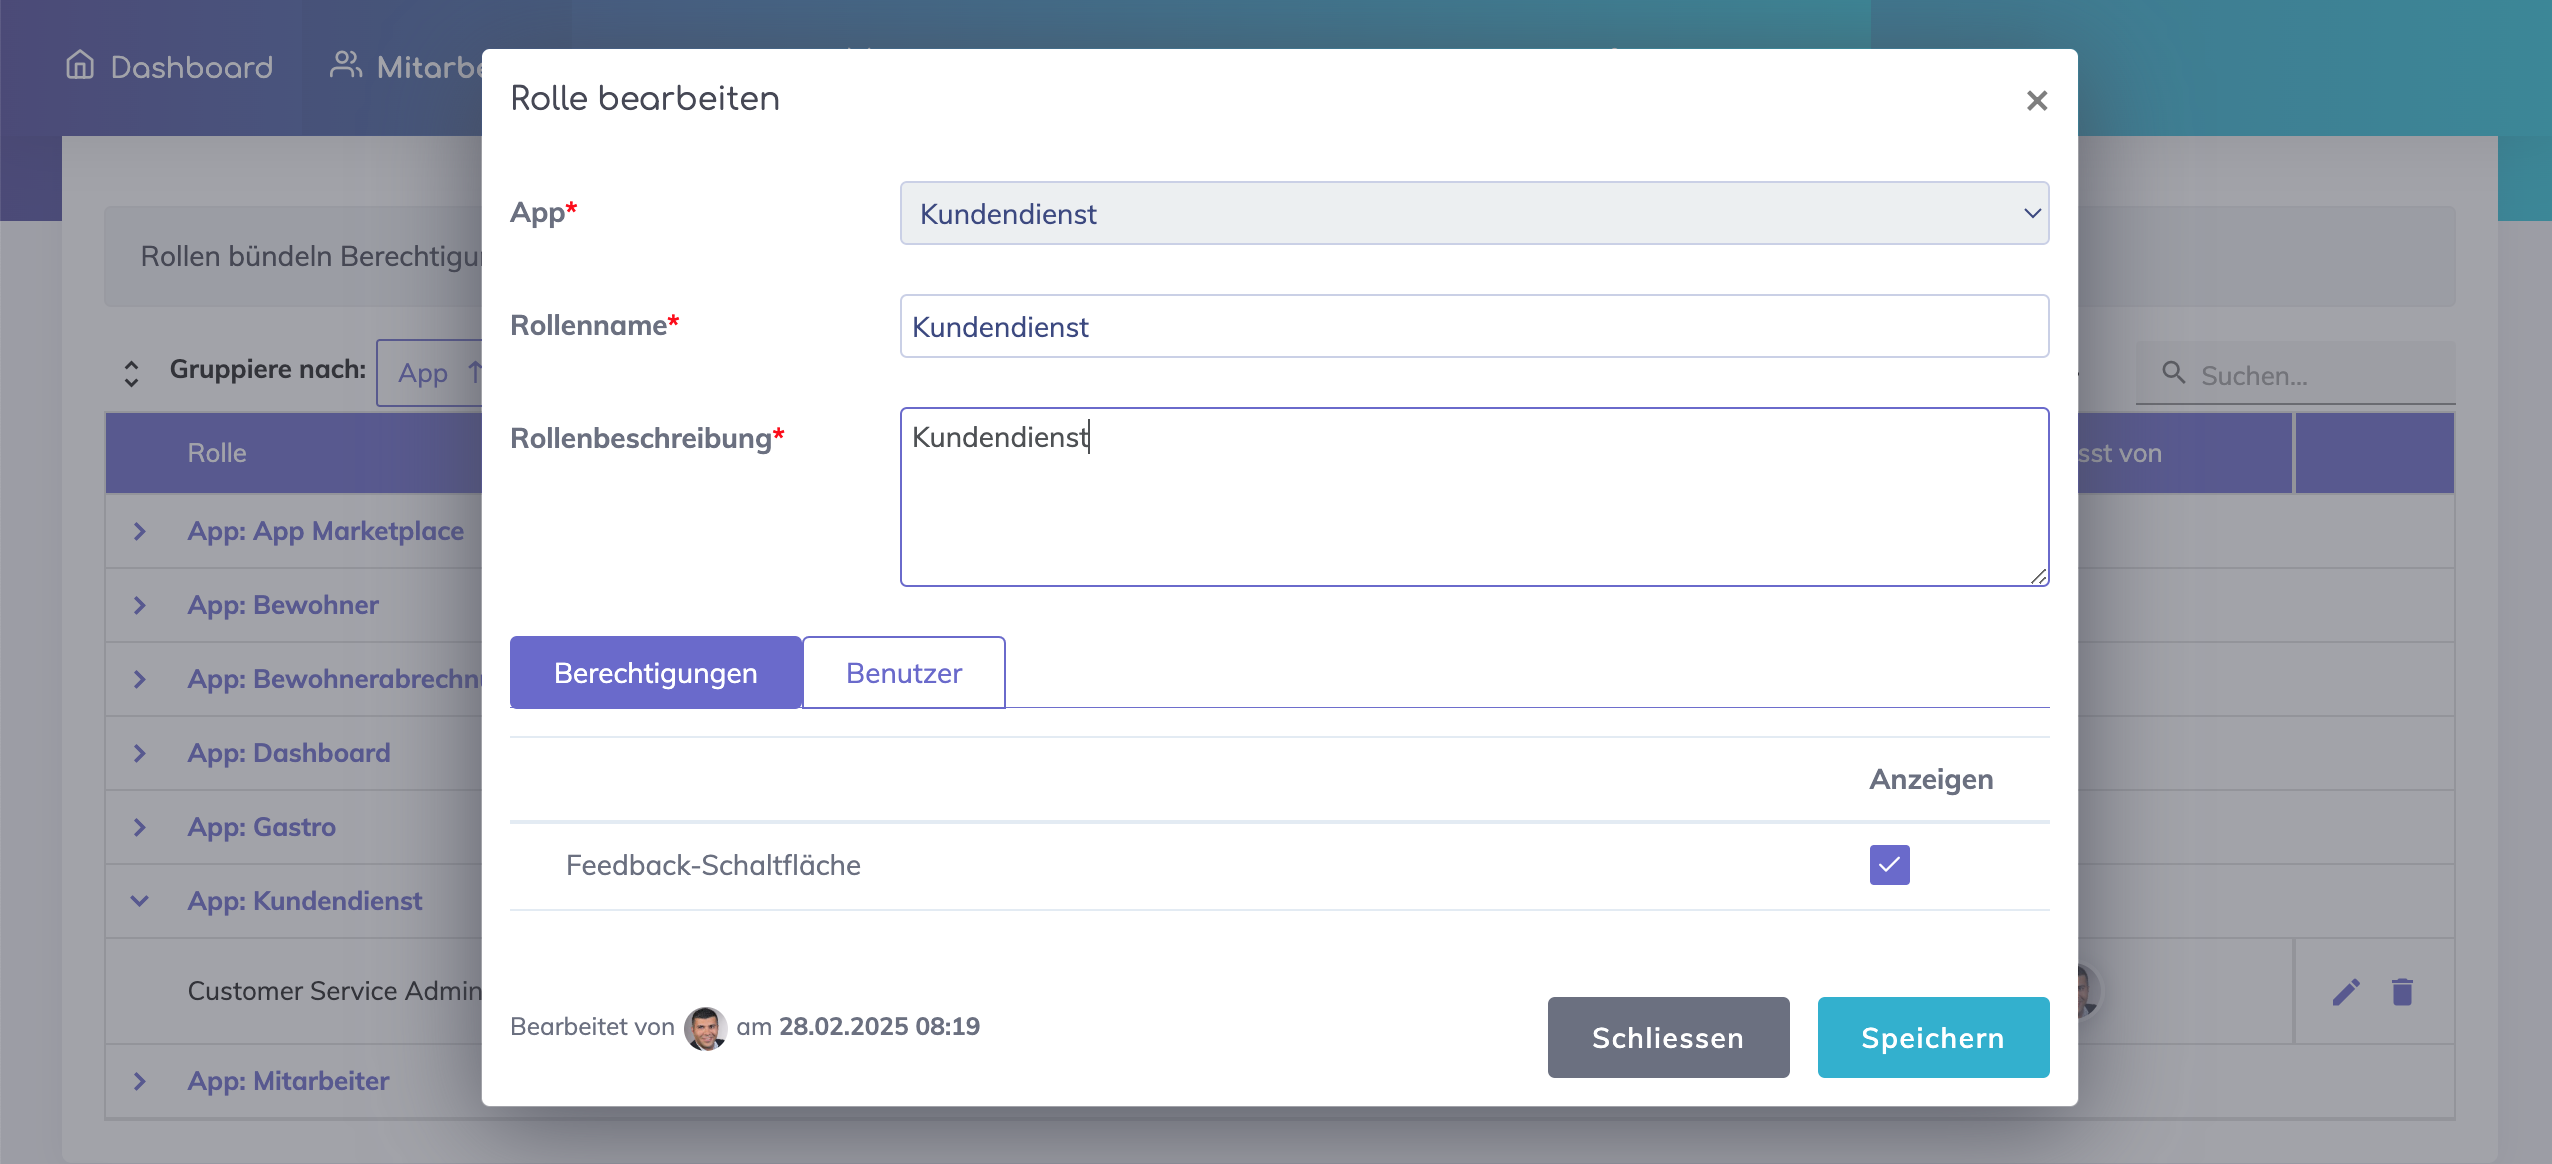Viewport: 2552px width, 1164px height.
Task: Close the Rolle bearbeiten dialog
Action: [2036, 101]
